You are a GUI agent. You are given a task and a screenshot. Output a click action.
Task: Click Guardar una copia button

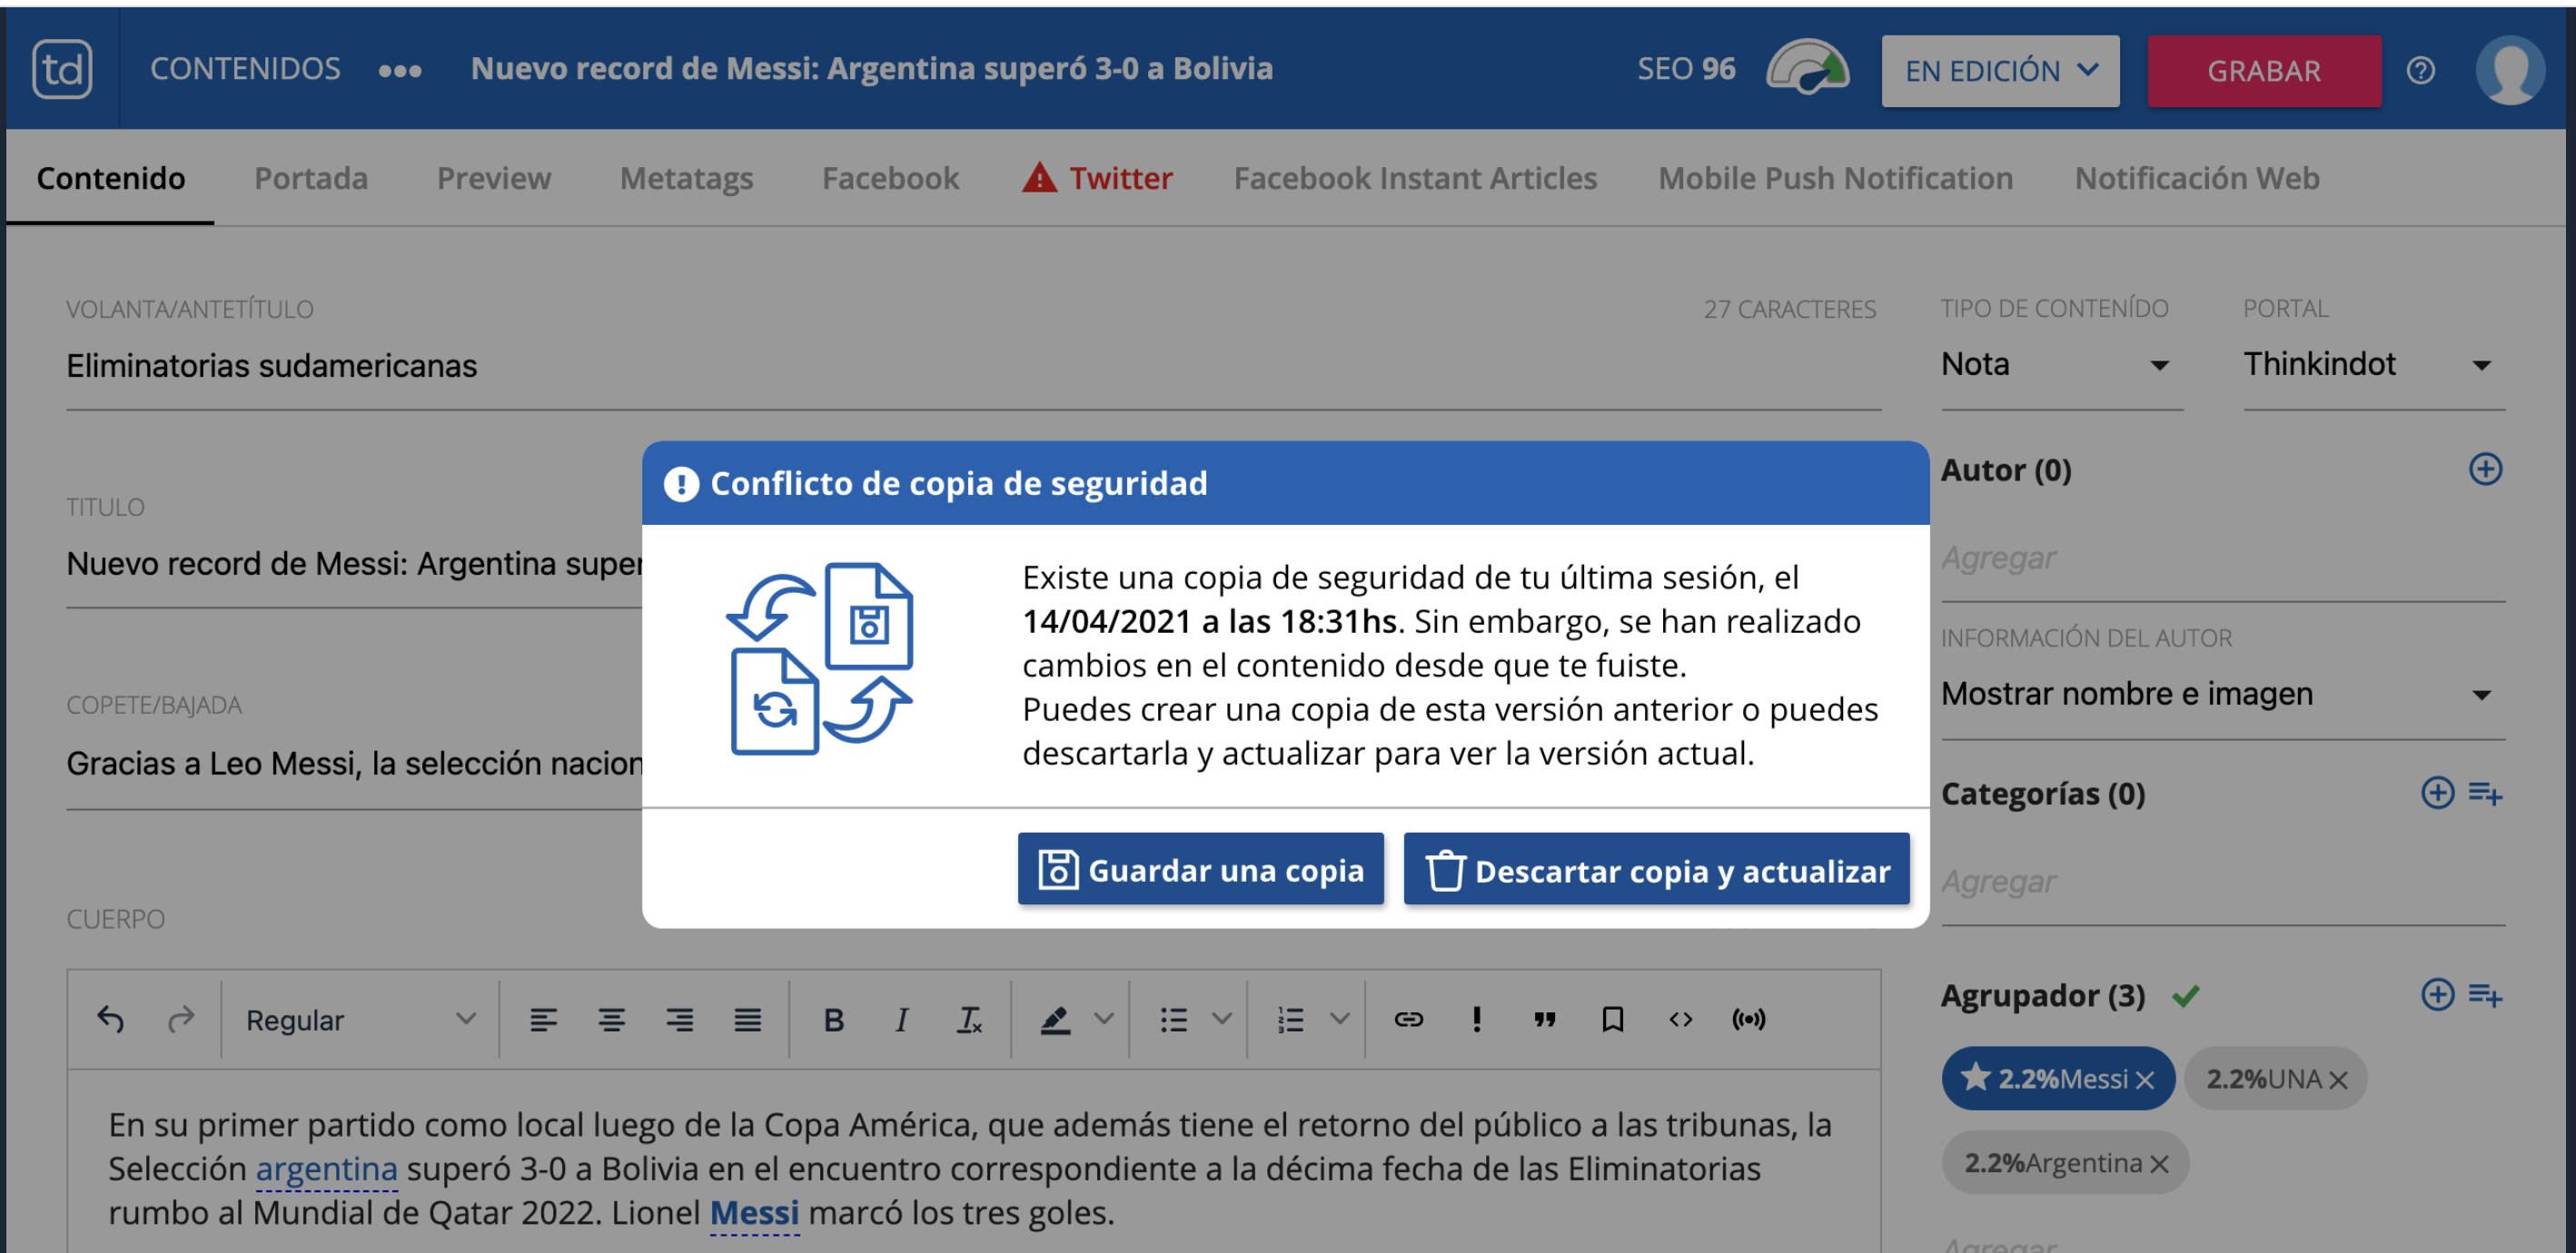[1200, 869]
